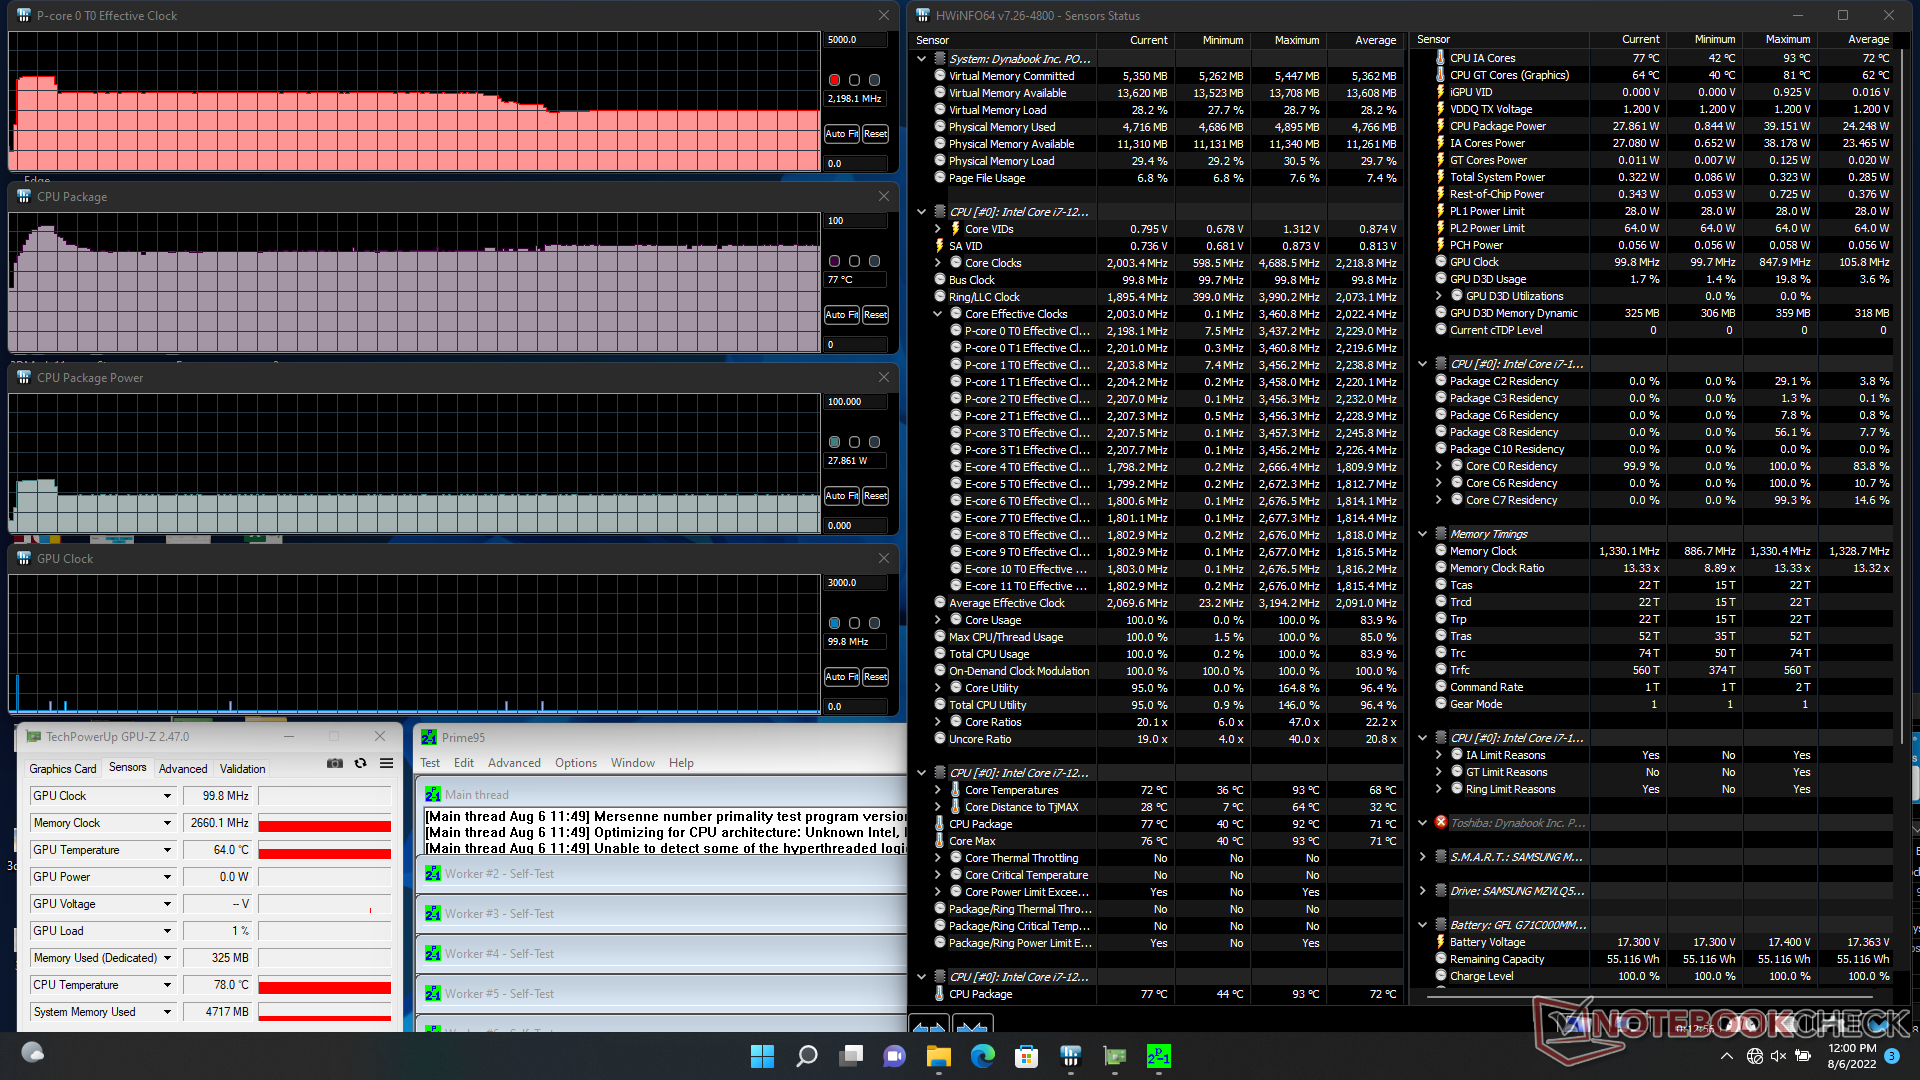This screenshot has height=1080, width=1920.
Task: Click red color swatch in P-core 0 graph
Action: [834, 80]
